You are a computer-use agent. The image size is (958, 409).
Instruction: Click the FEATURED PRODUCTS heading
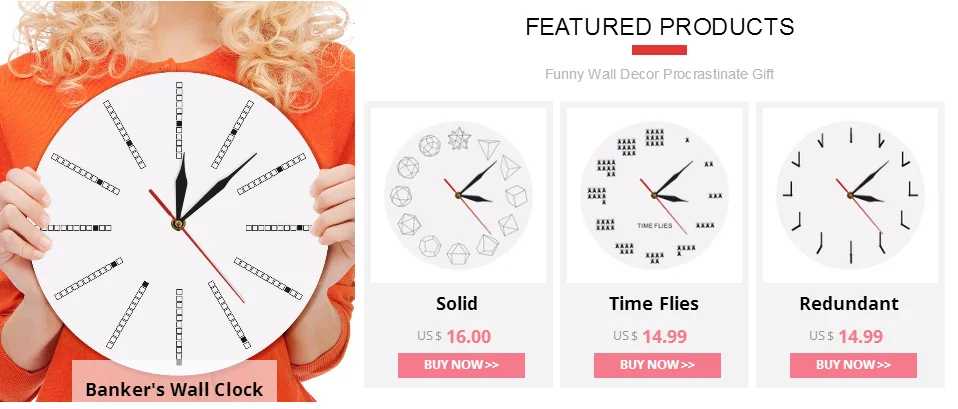[x=660, y=27]
